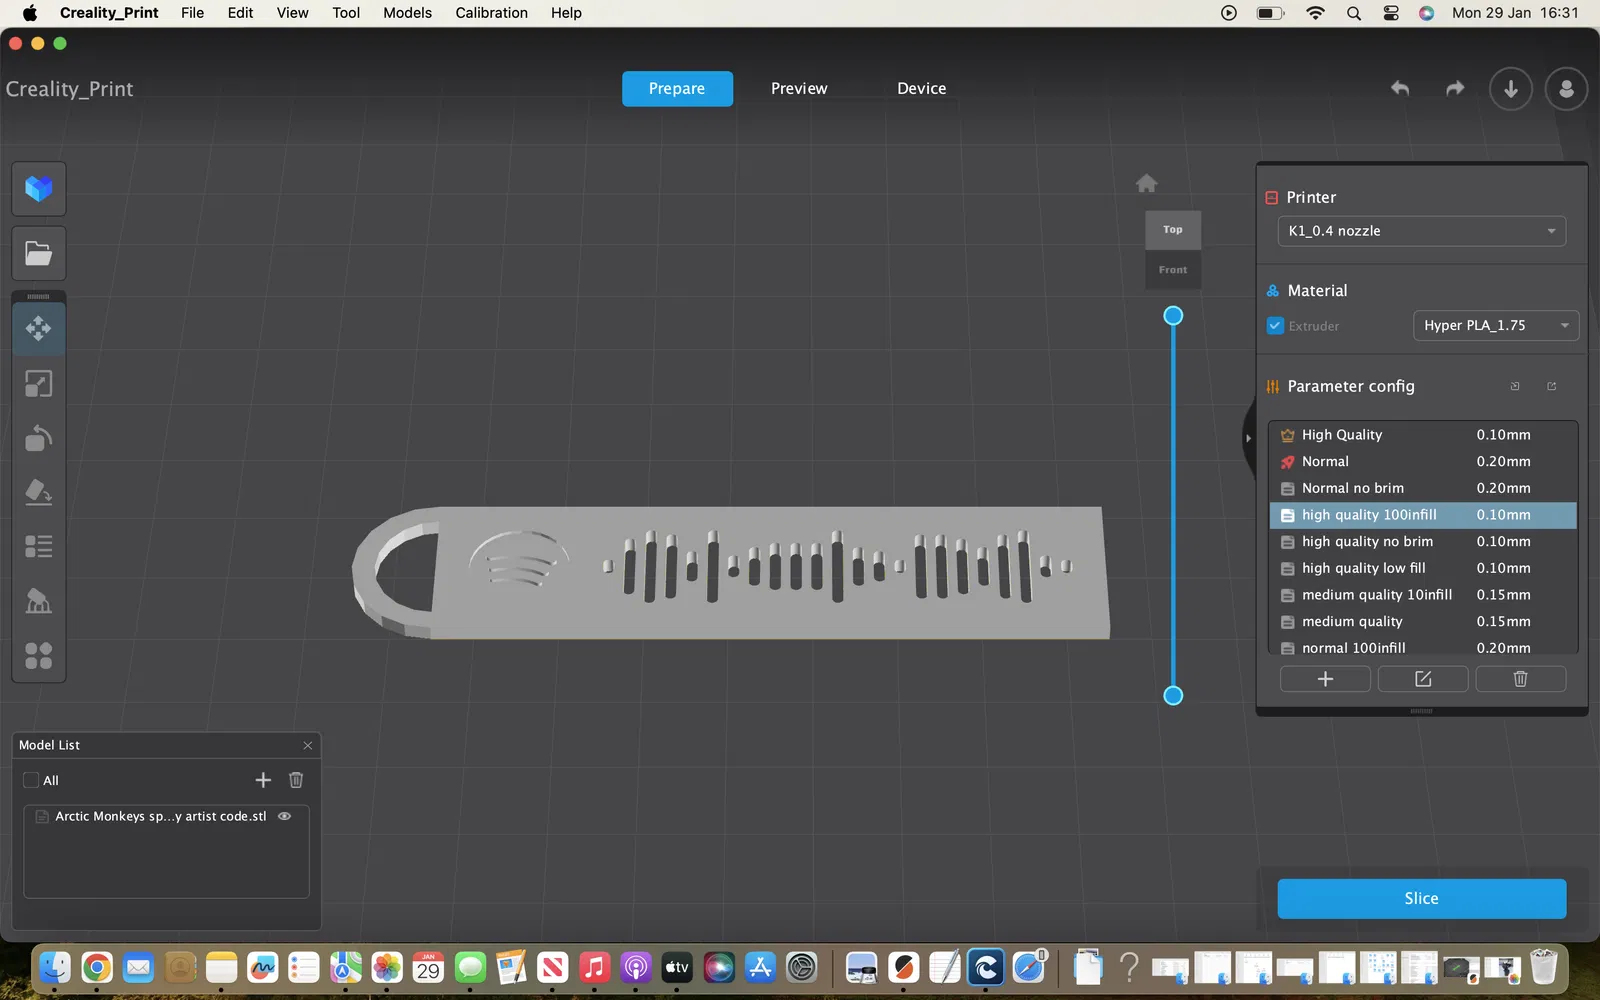
Task: Delete the selected parameter profile
Action: [x=1521, y=679]
